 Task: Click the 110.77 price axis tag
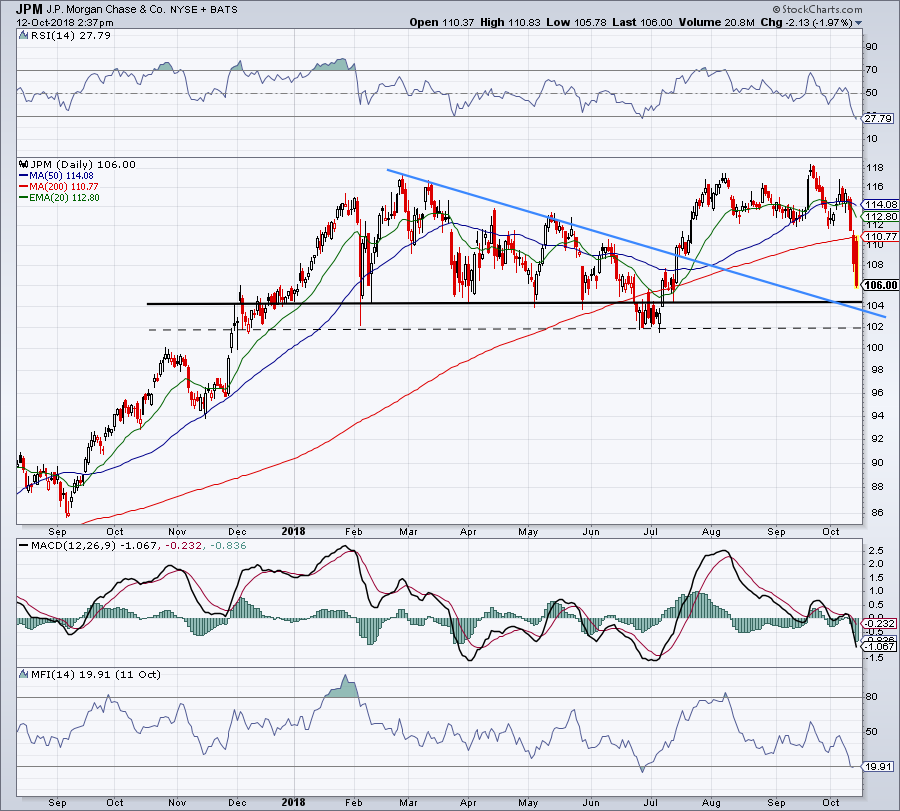point(880,236)
